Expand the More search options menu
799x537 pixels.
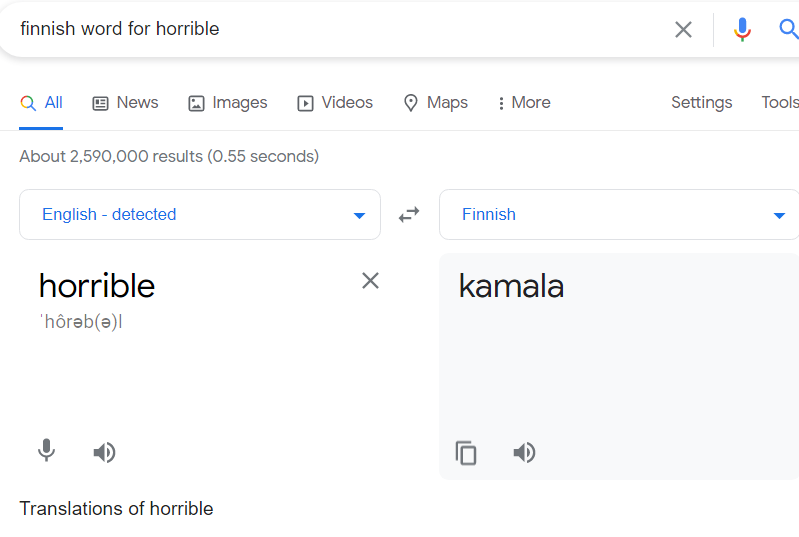(x=523, y=102)
